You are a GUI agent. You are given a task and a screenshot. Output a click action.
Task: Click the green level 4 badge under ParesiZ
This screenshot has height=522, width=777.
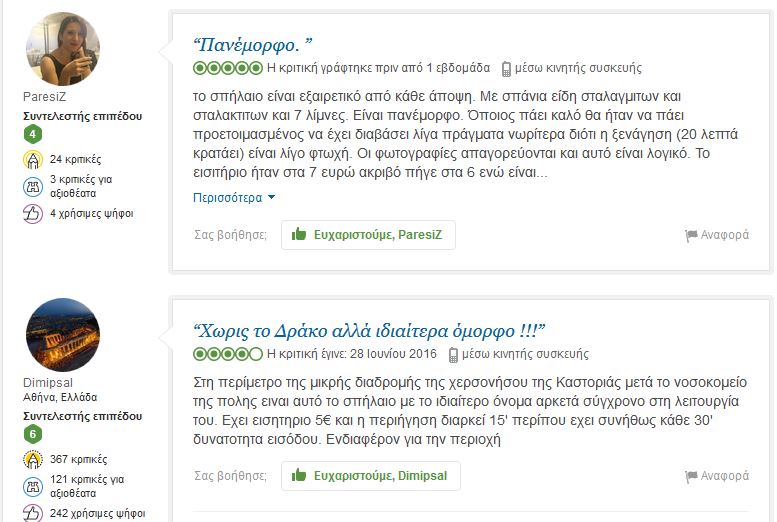pyautogui.click(x=33, y=134)
